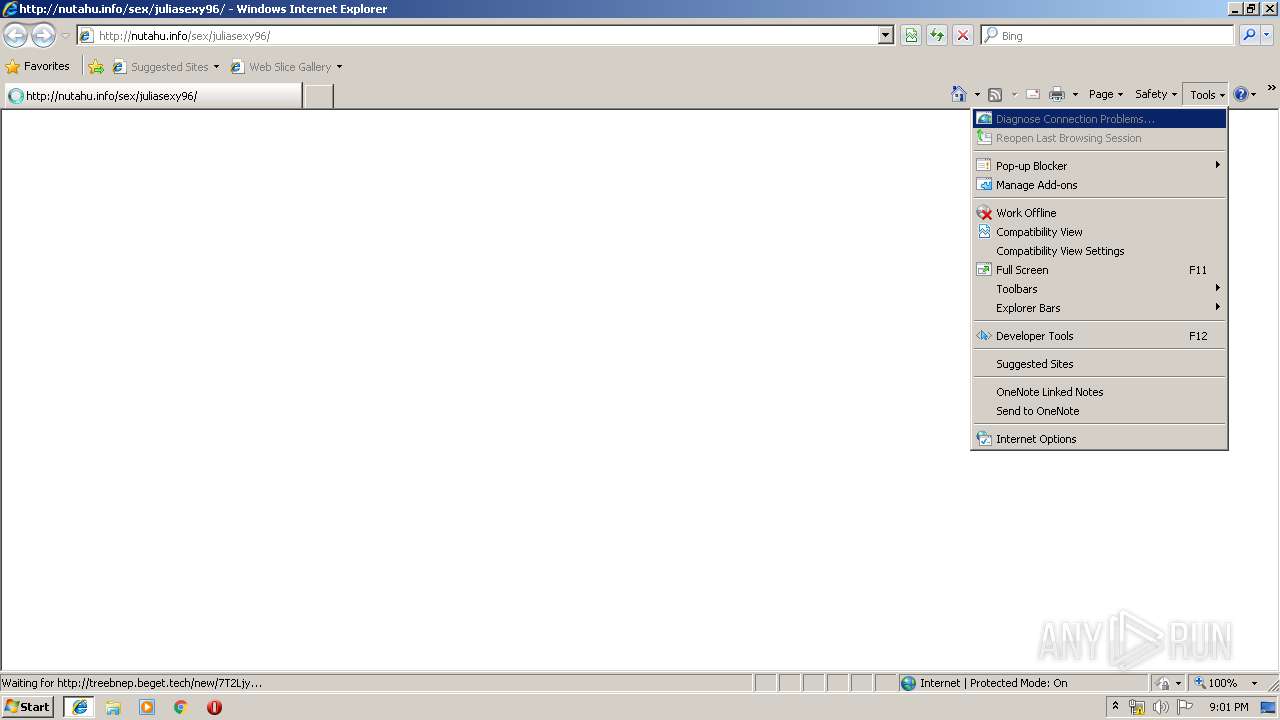The width and height of the screenshot is (1280, 720).
Task: Open search provider dropdown arrow
Action: 1267,36
